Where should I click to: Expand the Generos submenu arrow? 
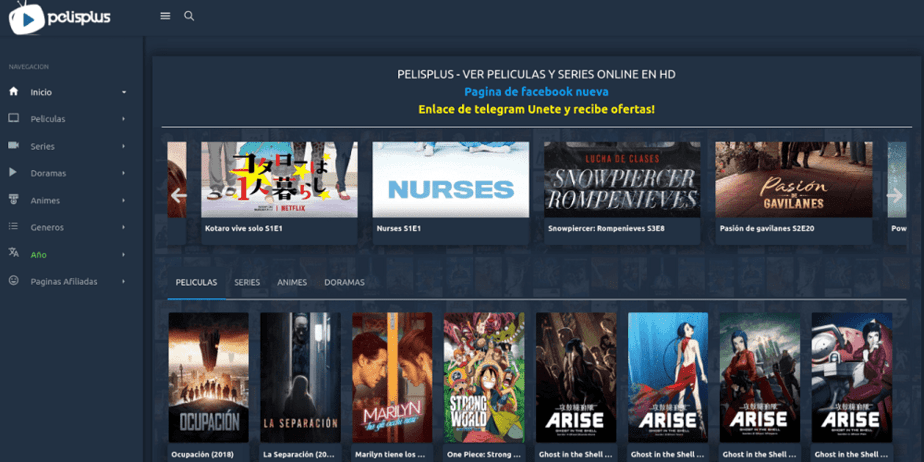click(124, 227)
